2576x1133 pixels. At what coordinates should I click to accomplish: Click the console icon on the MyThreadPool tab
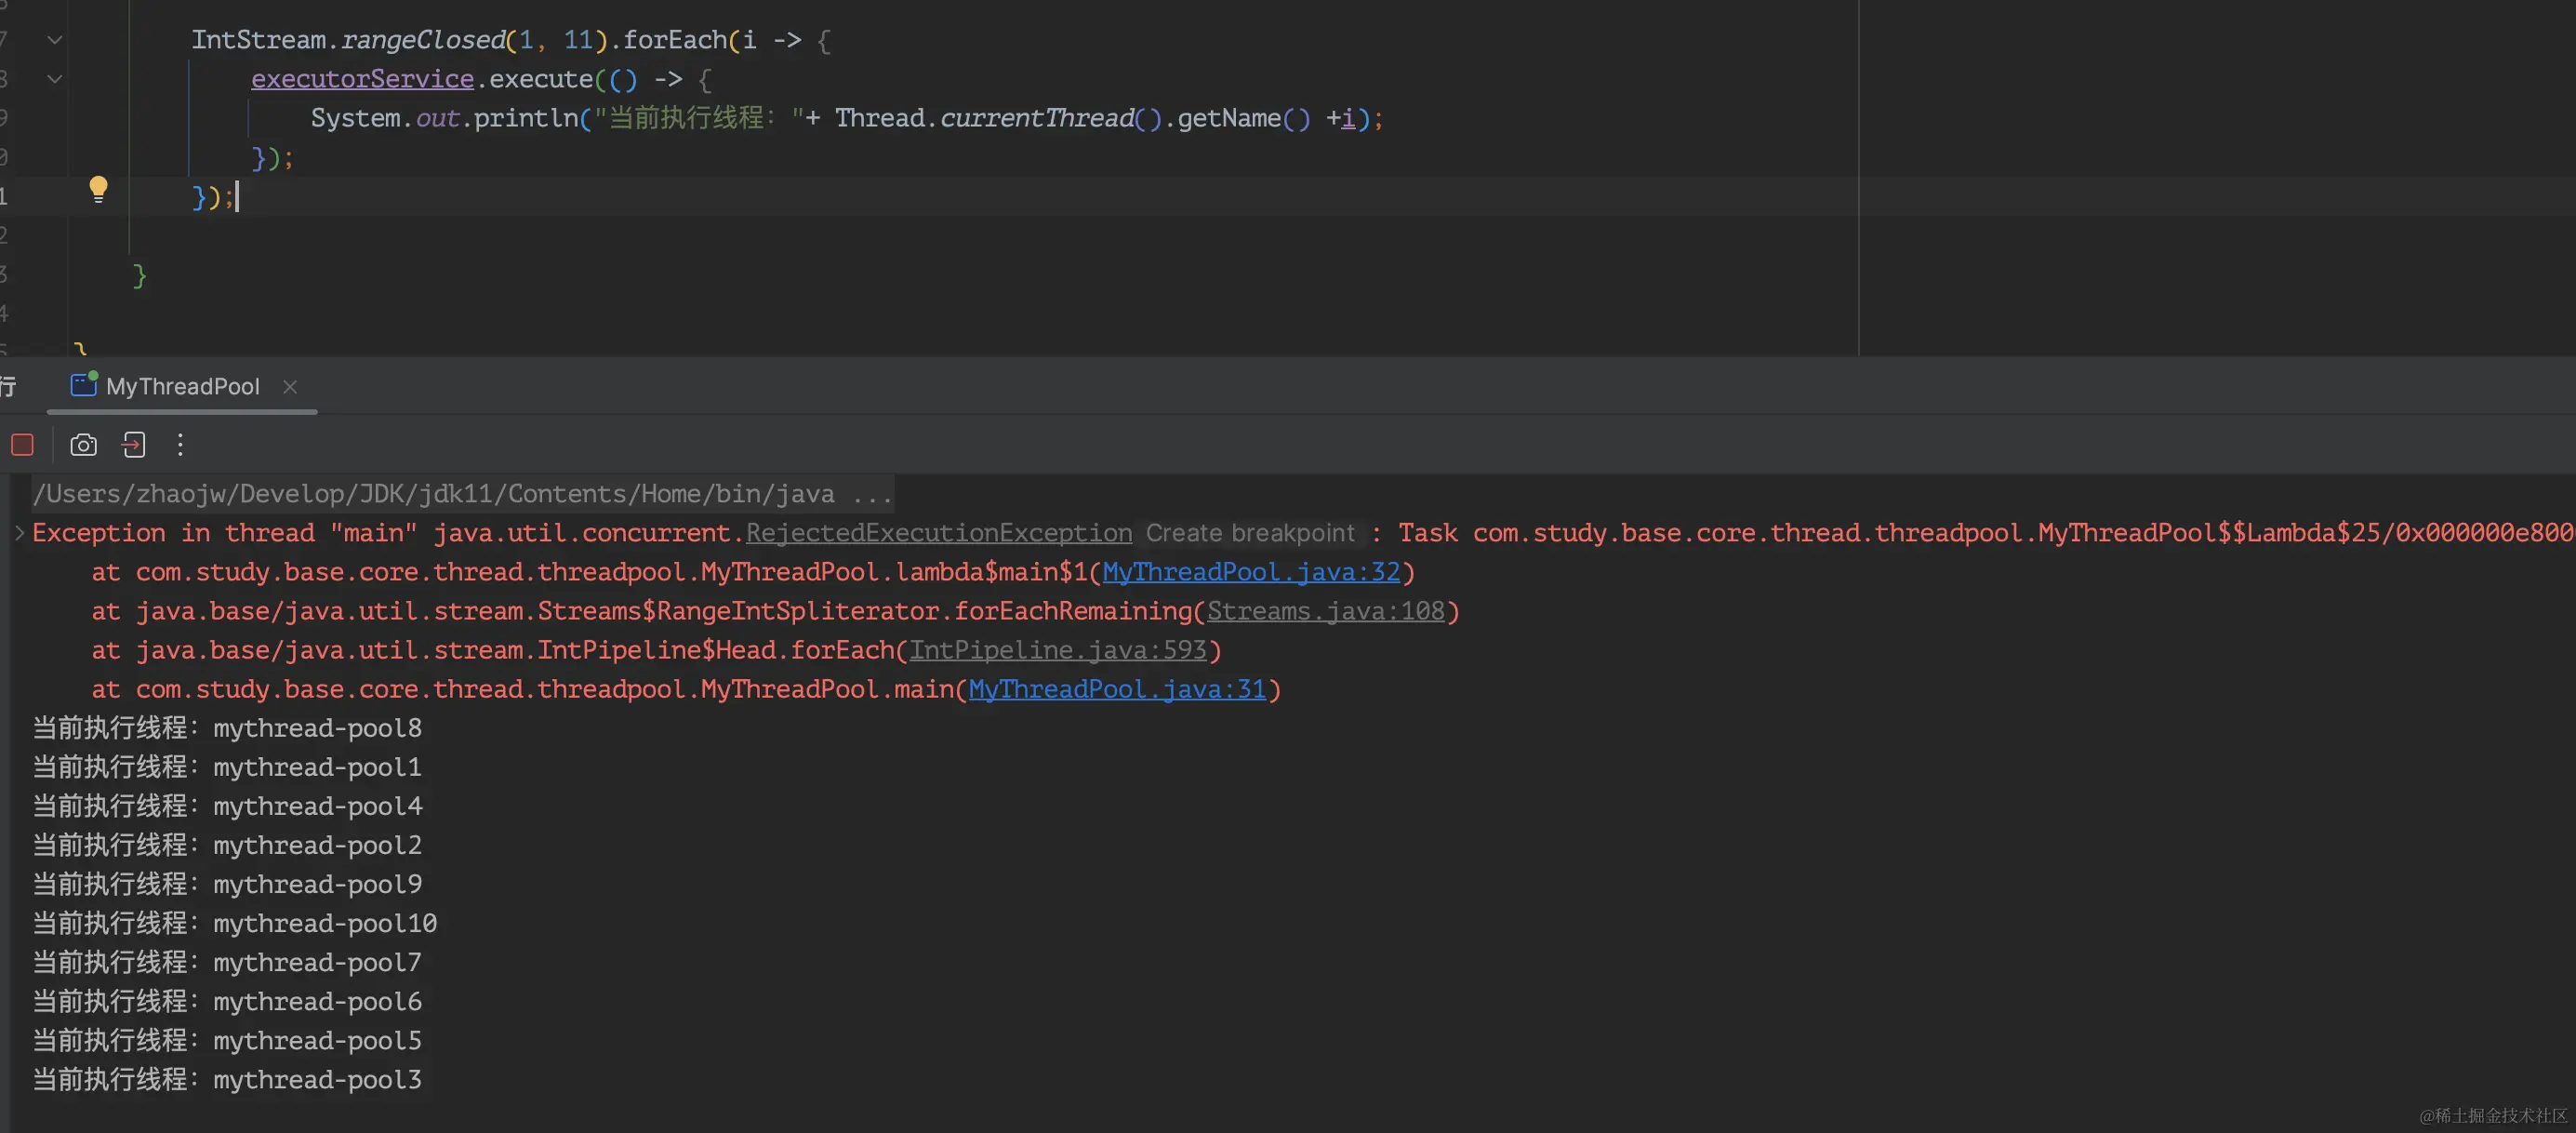[82, 385]
